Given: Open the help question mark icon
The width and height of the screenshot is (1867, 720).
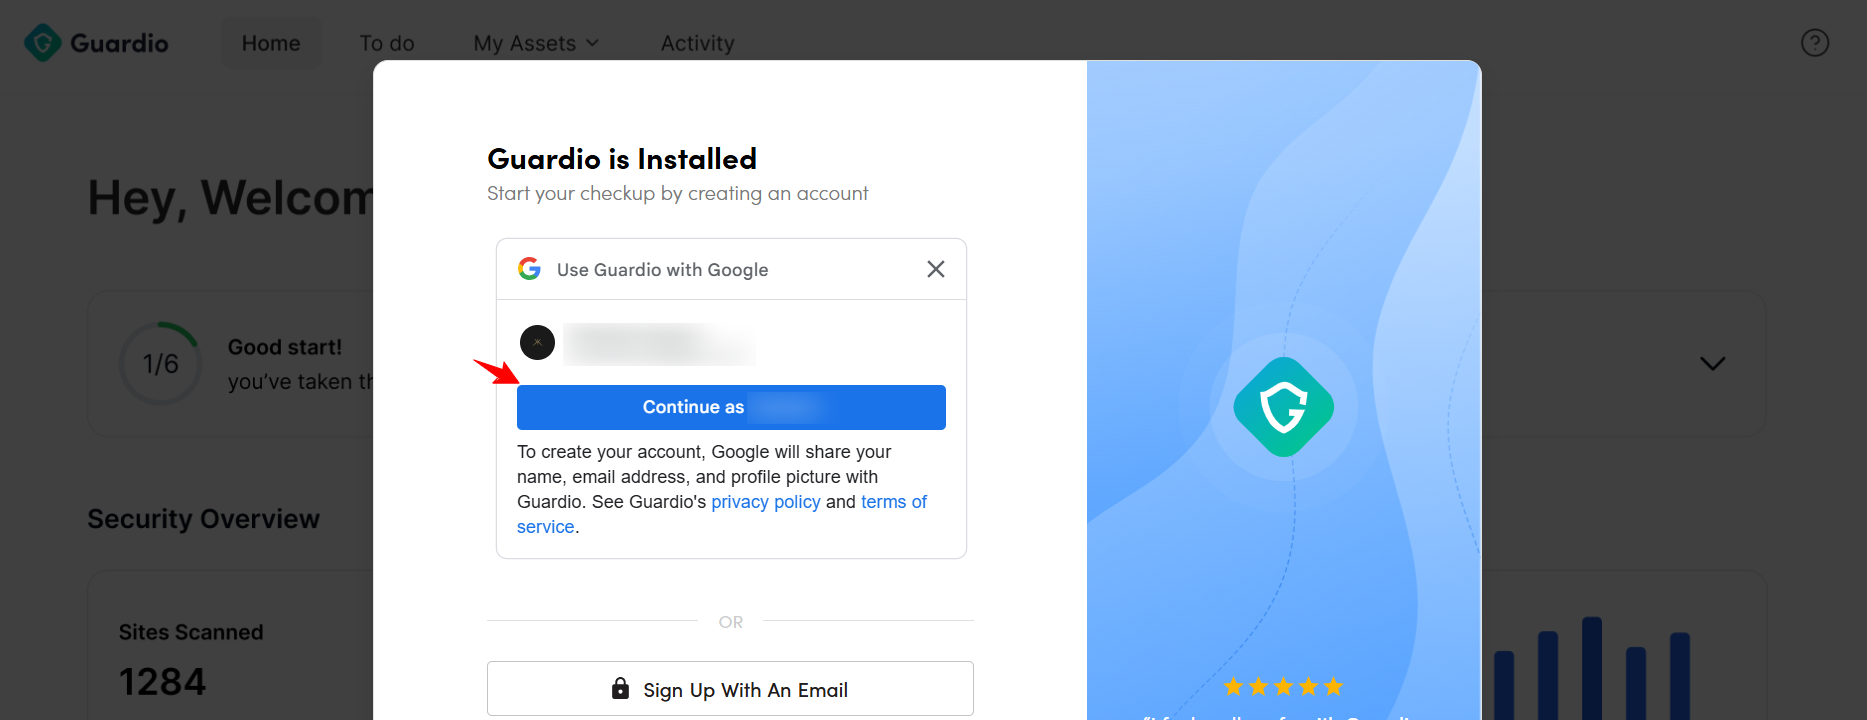Looking at the screenshot, I should [1814, 43].
